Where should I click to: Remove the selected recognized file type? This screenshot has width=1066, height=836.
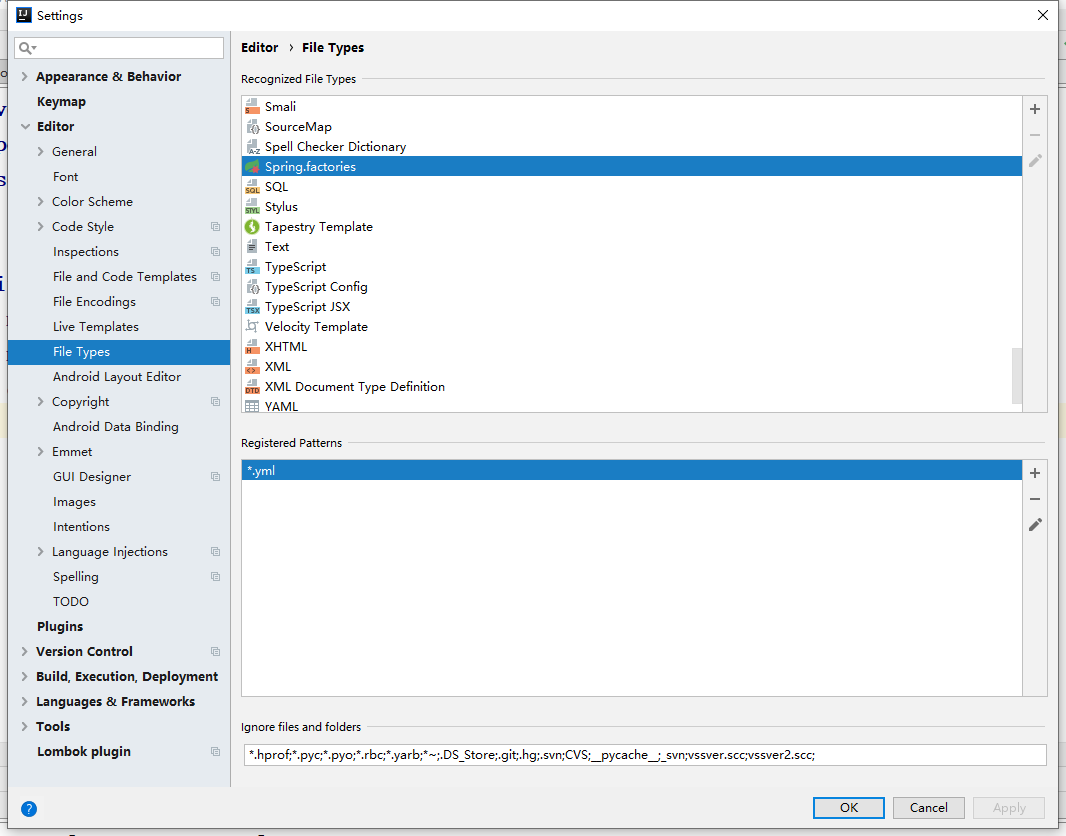(x=1035, y=135)
